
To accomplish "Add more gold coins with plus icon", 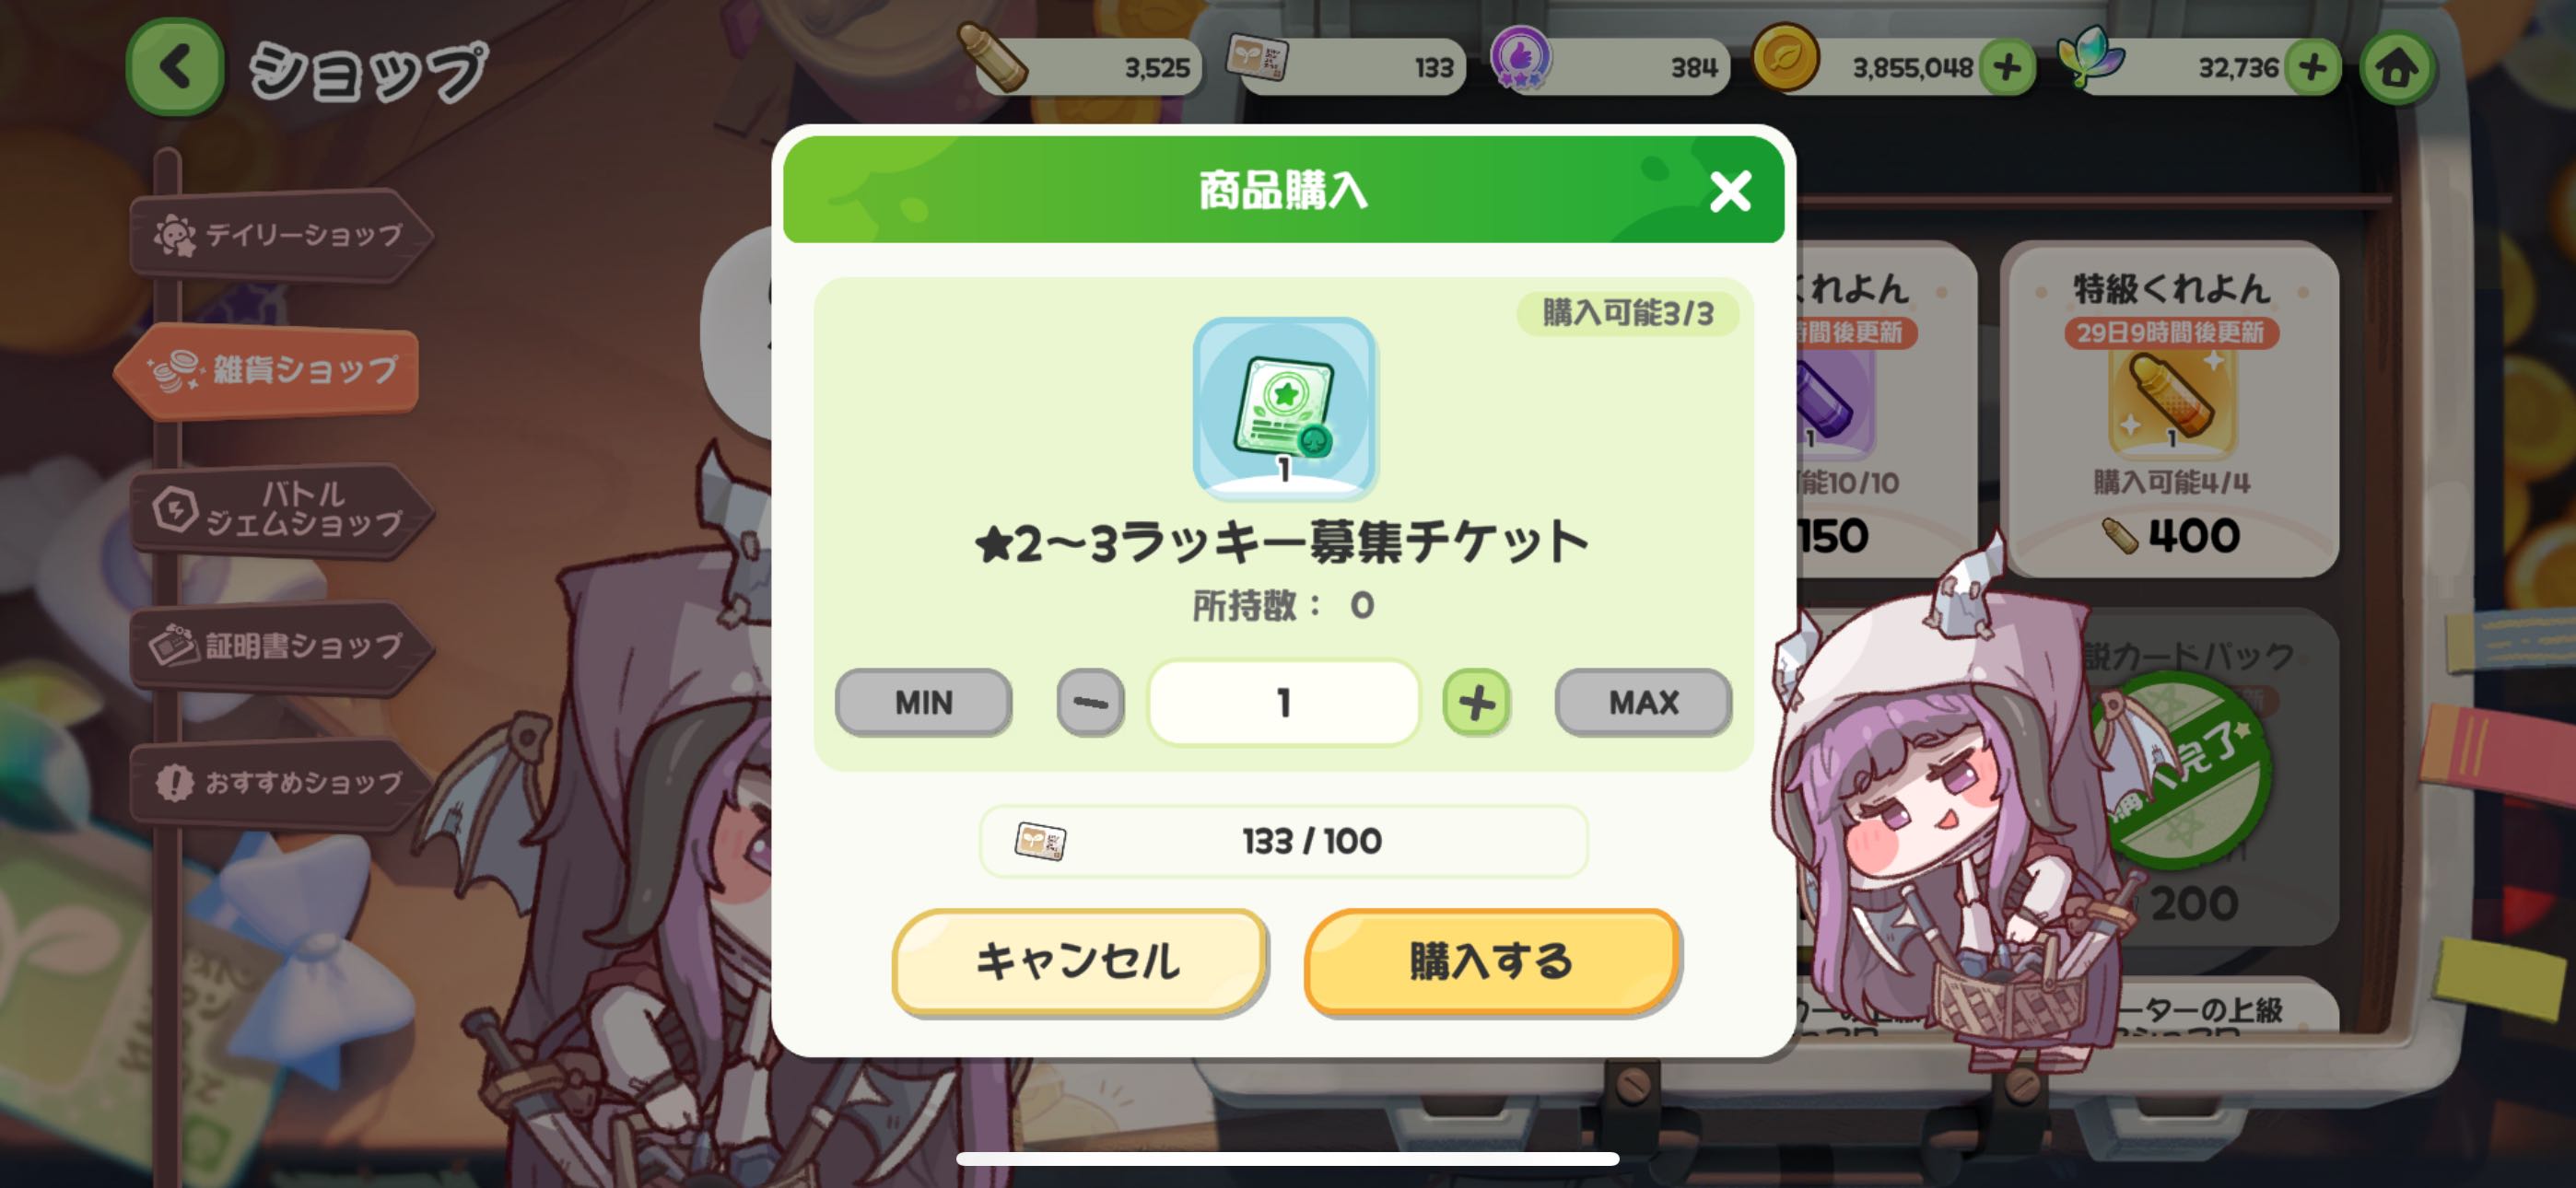I will point(2007,68).
